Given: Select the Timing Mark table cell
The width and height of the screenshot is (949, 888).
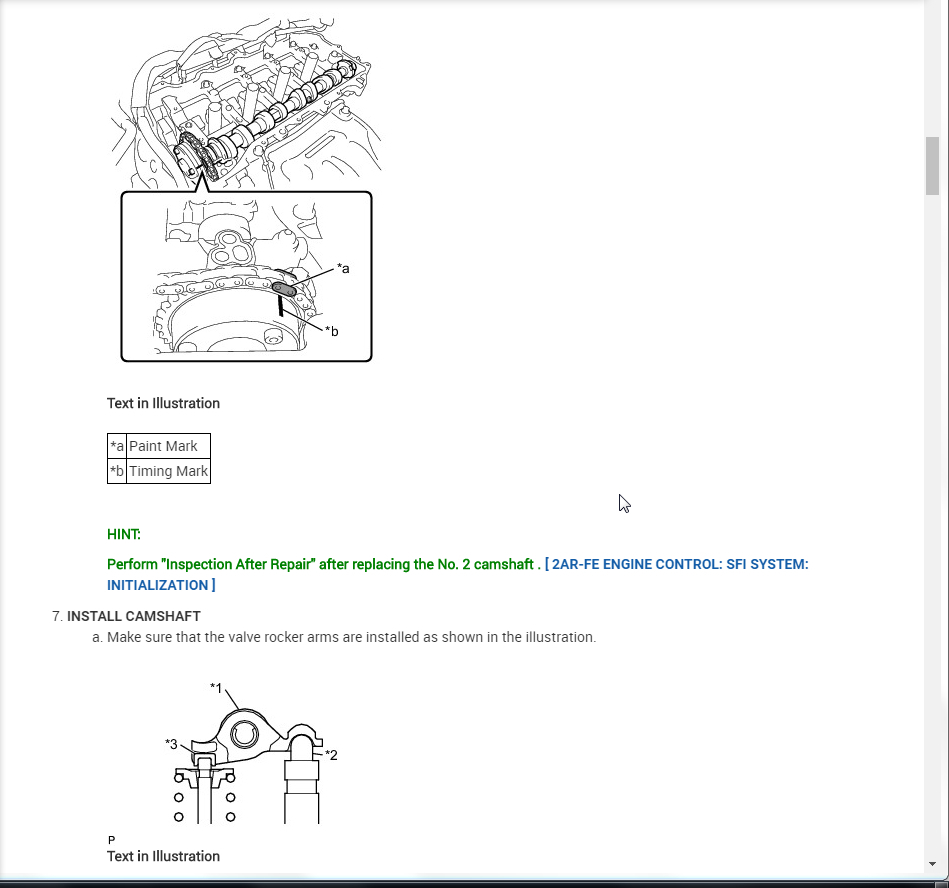Looking at the screenshot, I should pyautogui.click(x=168, y=471).
